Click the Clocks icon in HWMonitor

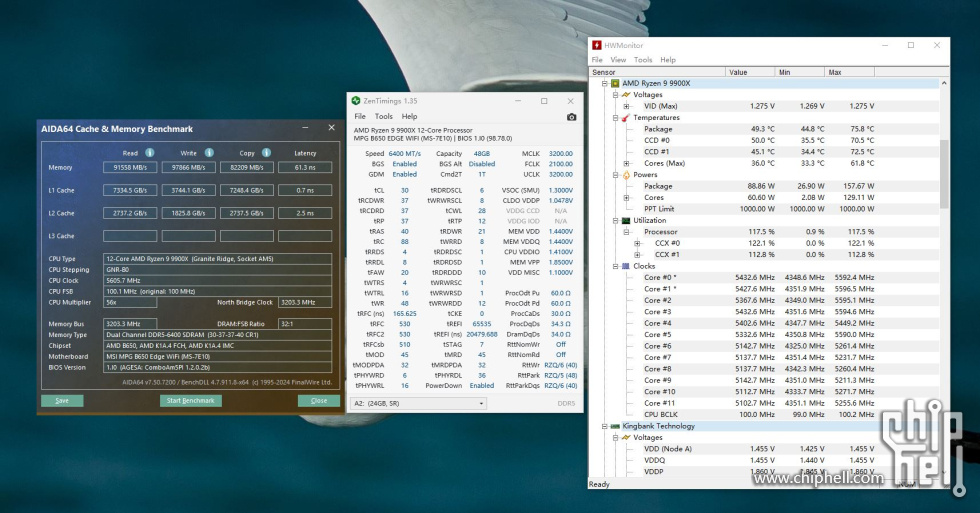[x=626, y=266]
